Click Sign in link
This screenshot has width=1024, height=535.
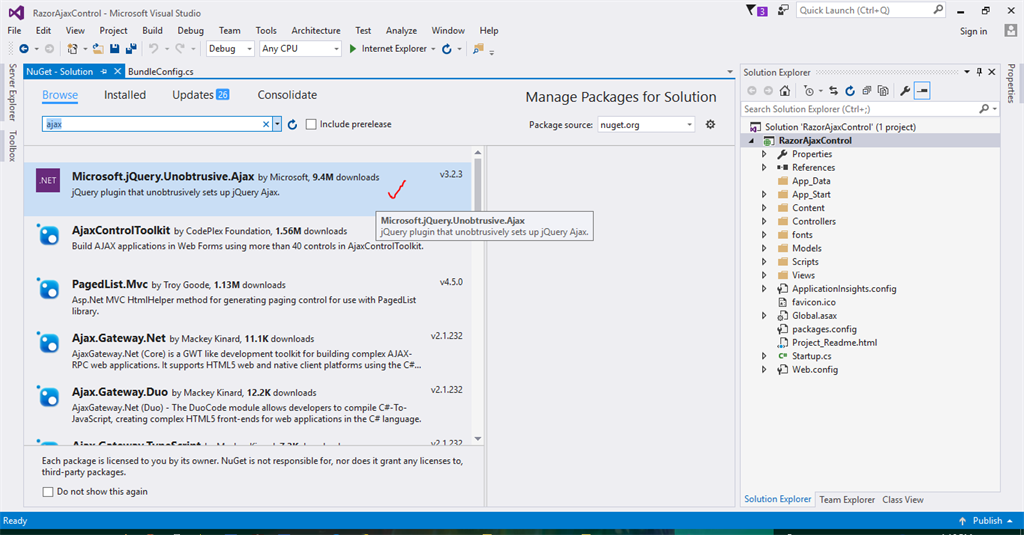[x=973, y=31]
